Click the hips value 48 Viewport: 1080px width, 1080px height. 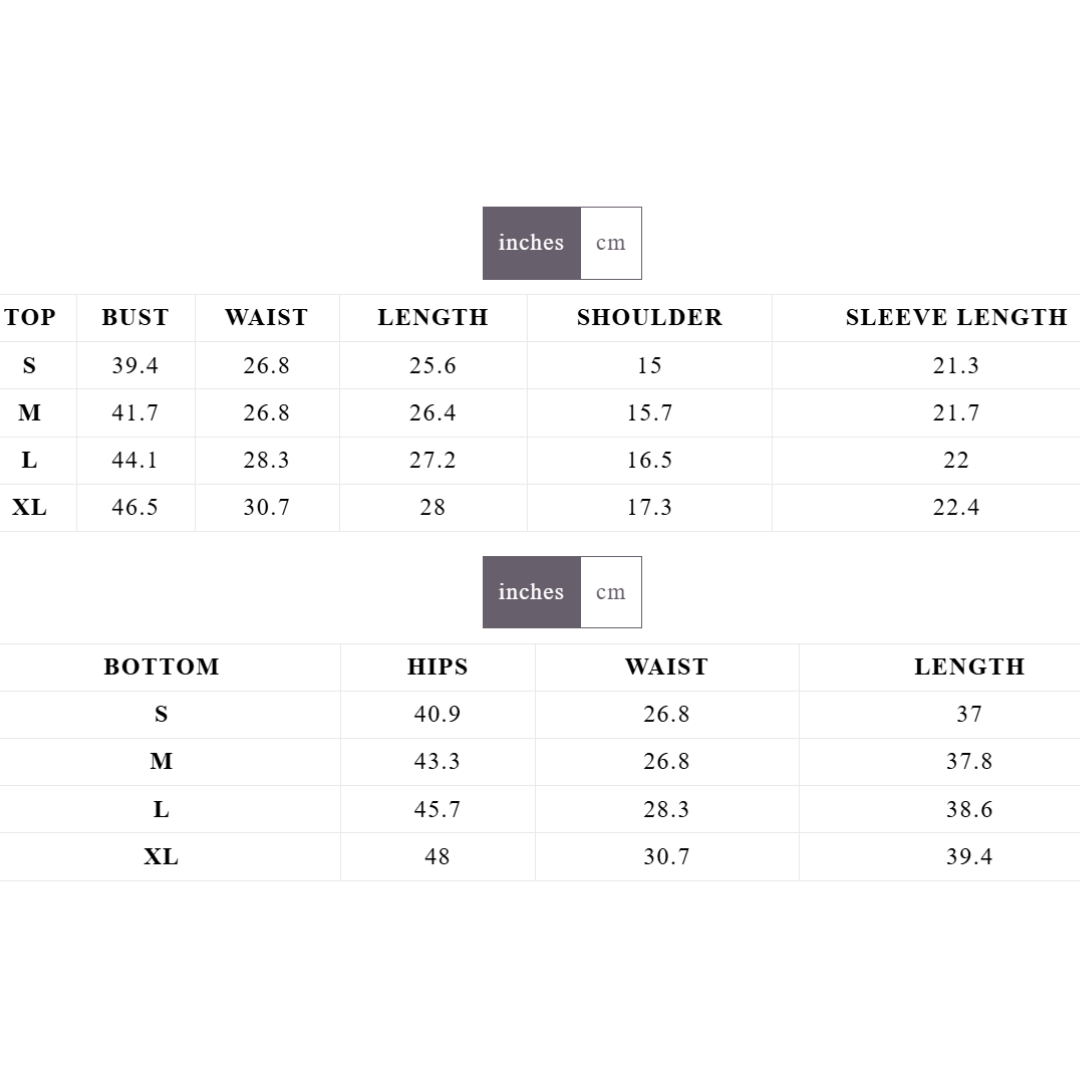point(437,857)
